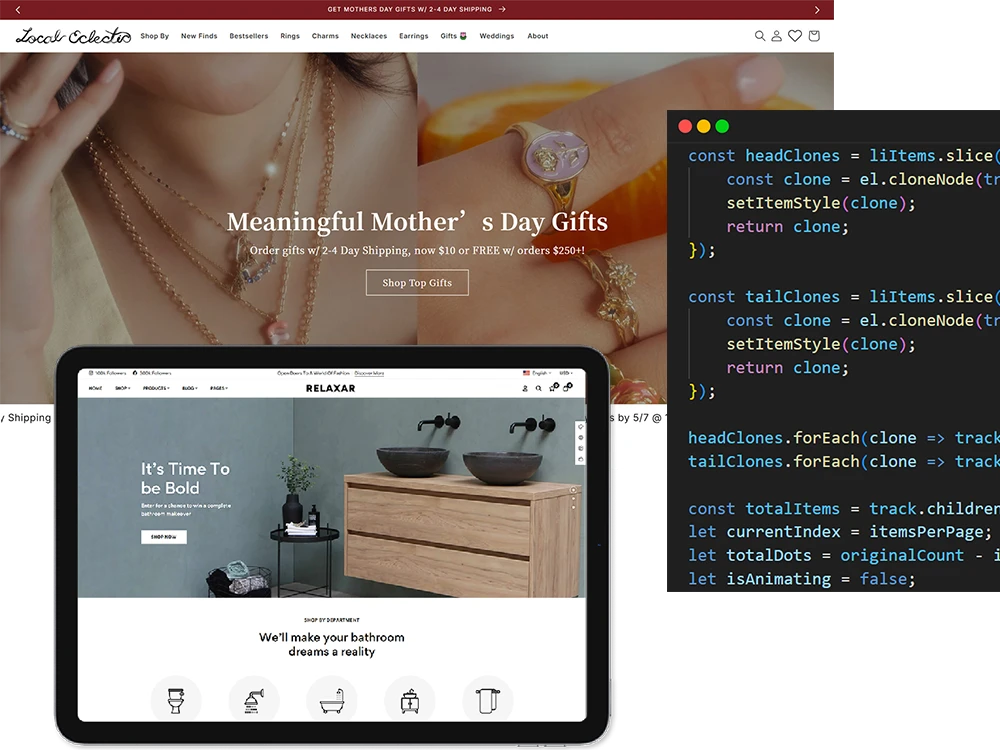The height and width of the screenshot is (750, 1000).
Task: Open the wishlist icon on Relaxar header
Action: 554,387
